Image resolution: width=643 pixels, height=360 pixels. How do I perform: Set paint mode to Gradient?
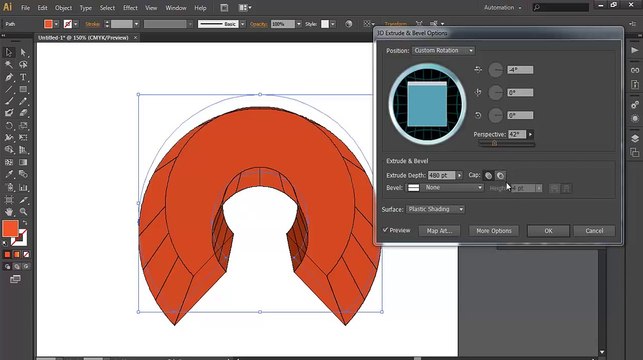point(17,255)
